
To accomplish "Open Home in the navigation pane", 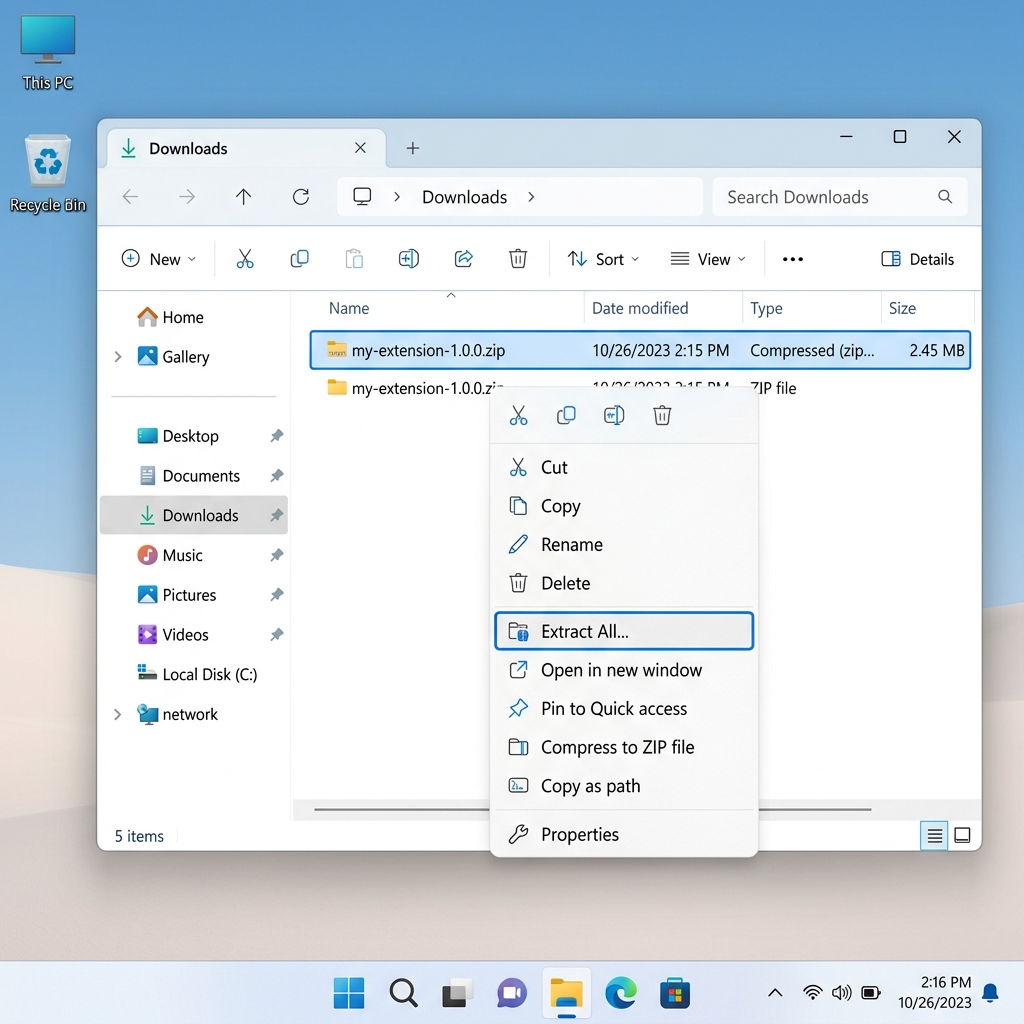I will point(170,317).
